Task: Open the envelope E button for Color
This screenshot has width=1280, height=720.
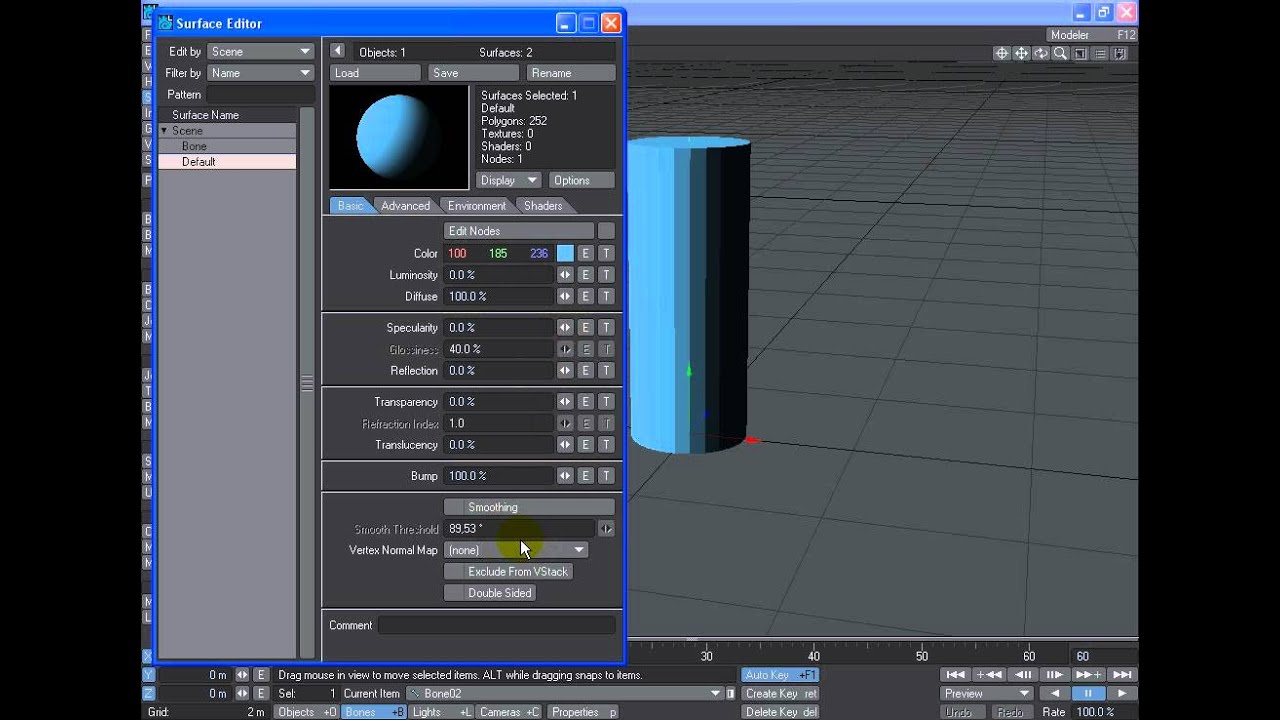Action: click(x=586, y=254)
